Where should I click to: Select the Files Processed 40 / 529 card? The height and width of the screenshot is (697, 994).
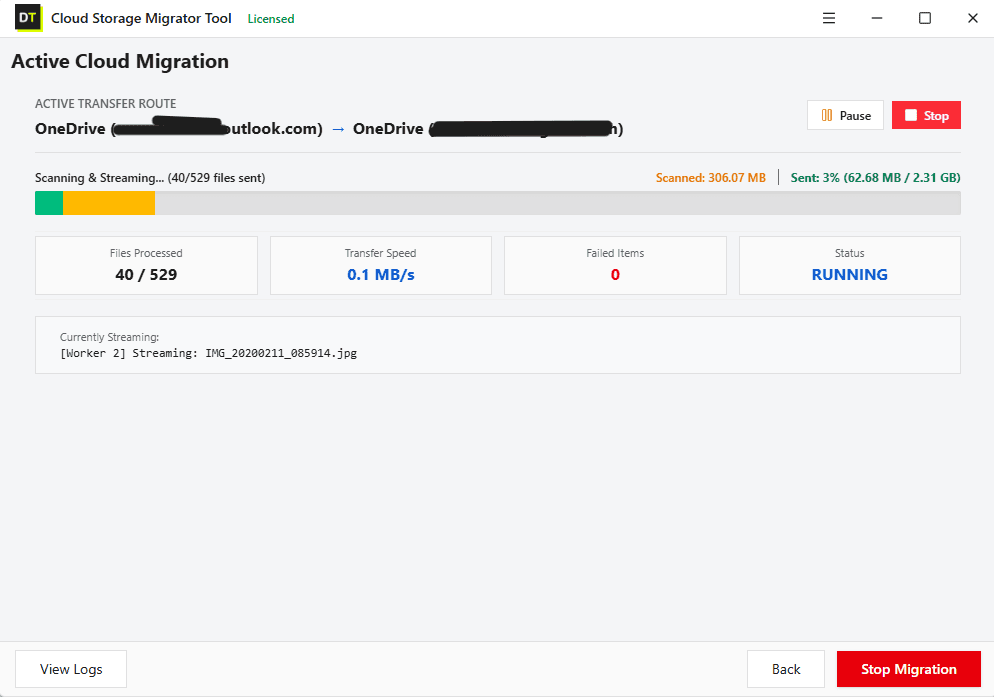(x=146, y=266)
